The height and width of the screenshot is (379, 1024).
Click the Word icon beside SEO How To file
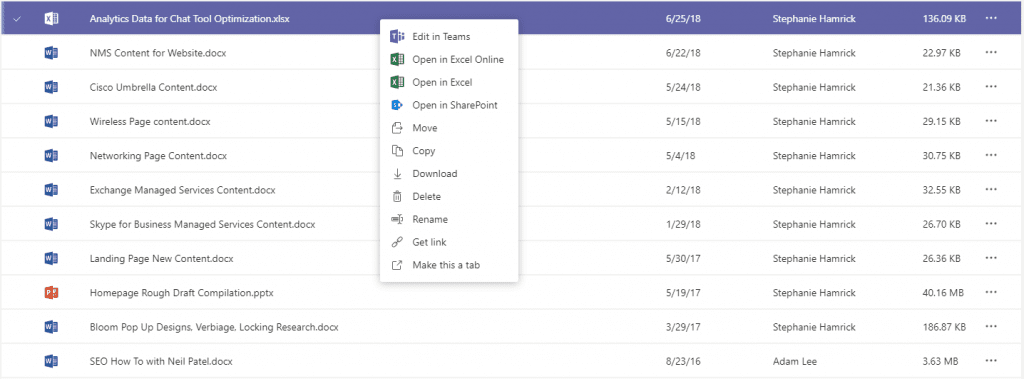(x=51, y=361)
